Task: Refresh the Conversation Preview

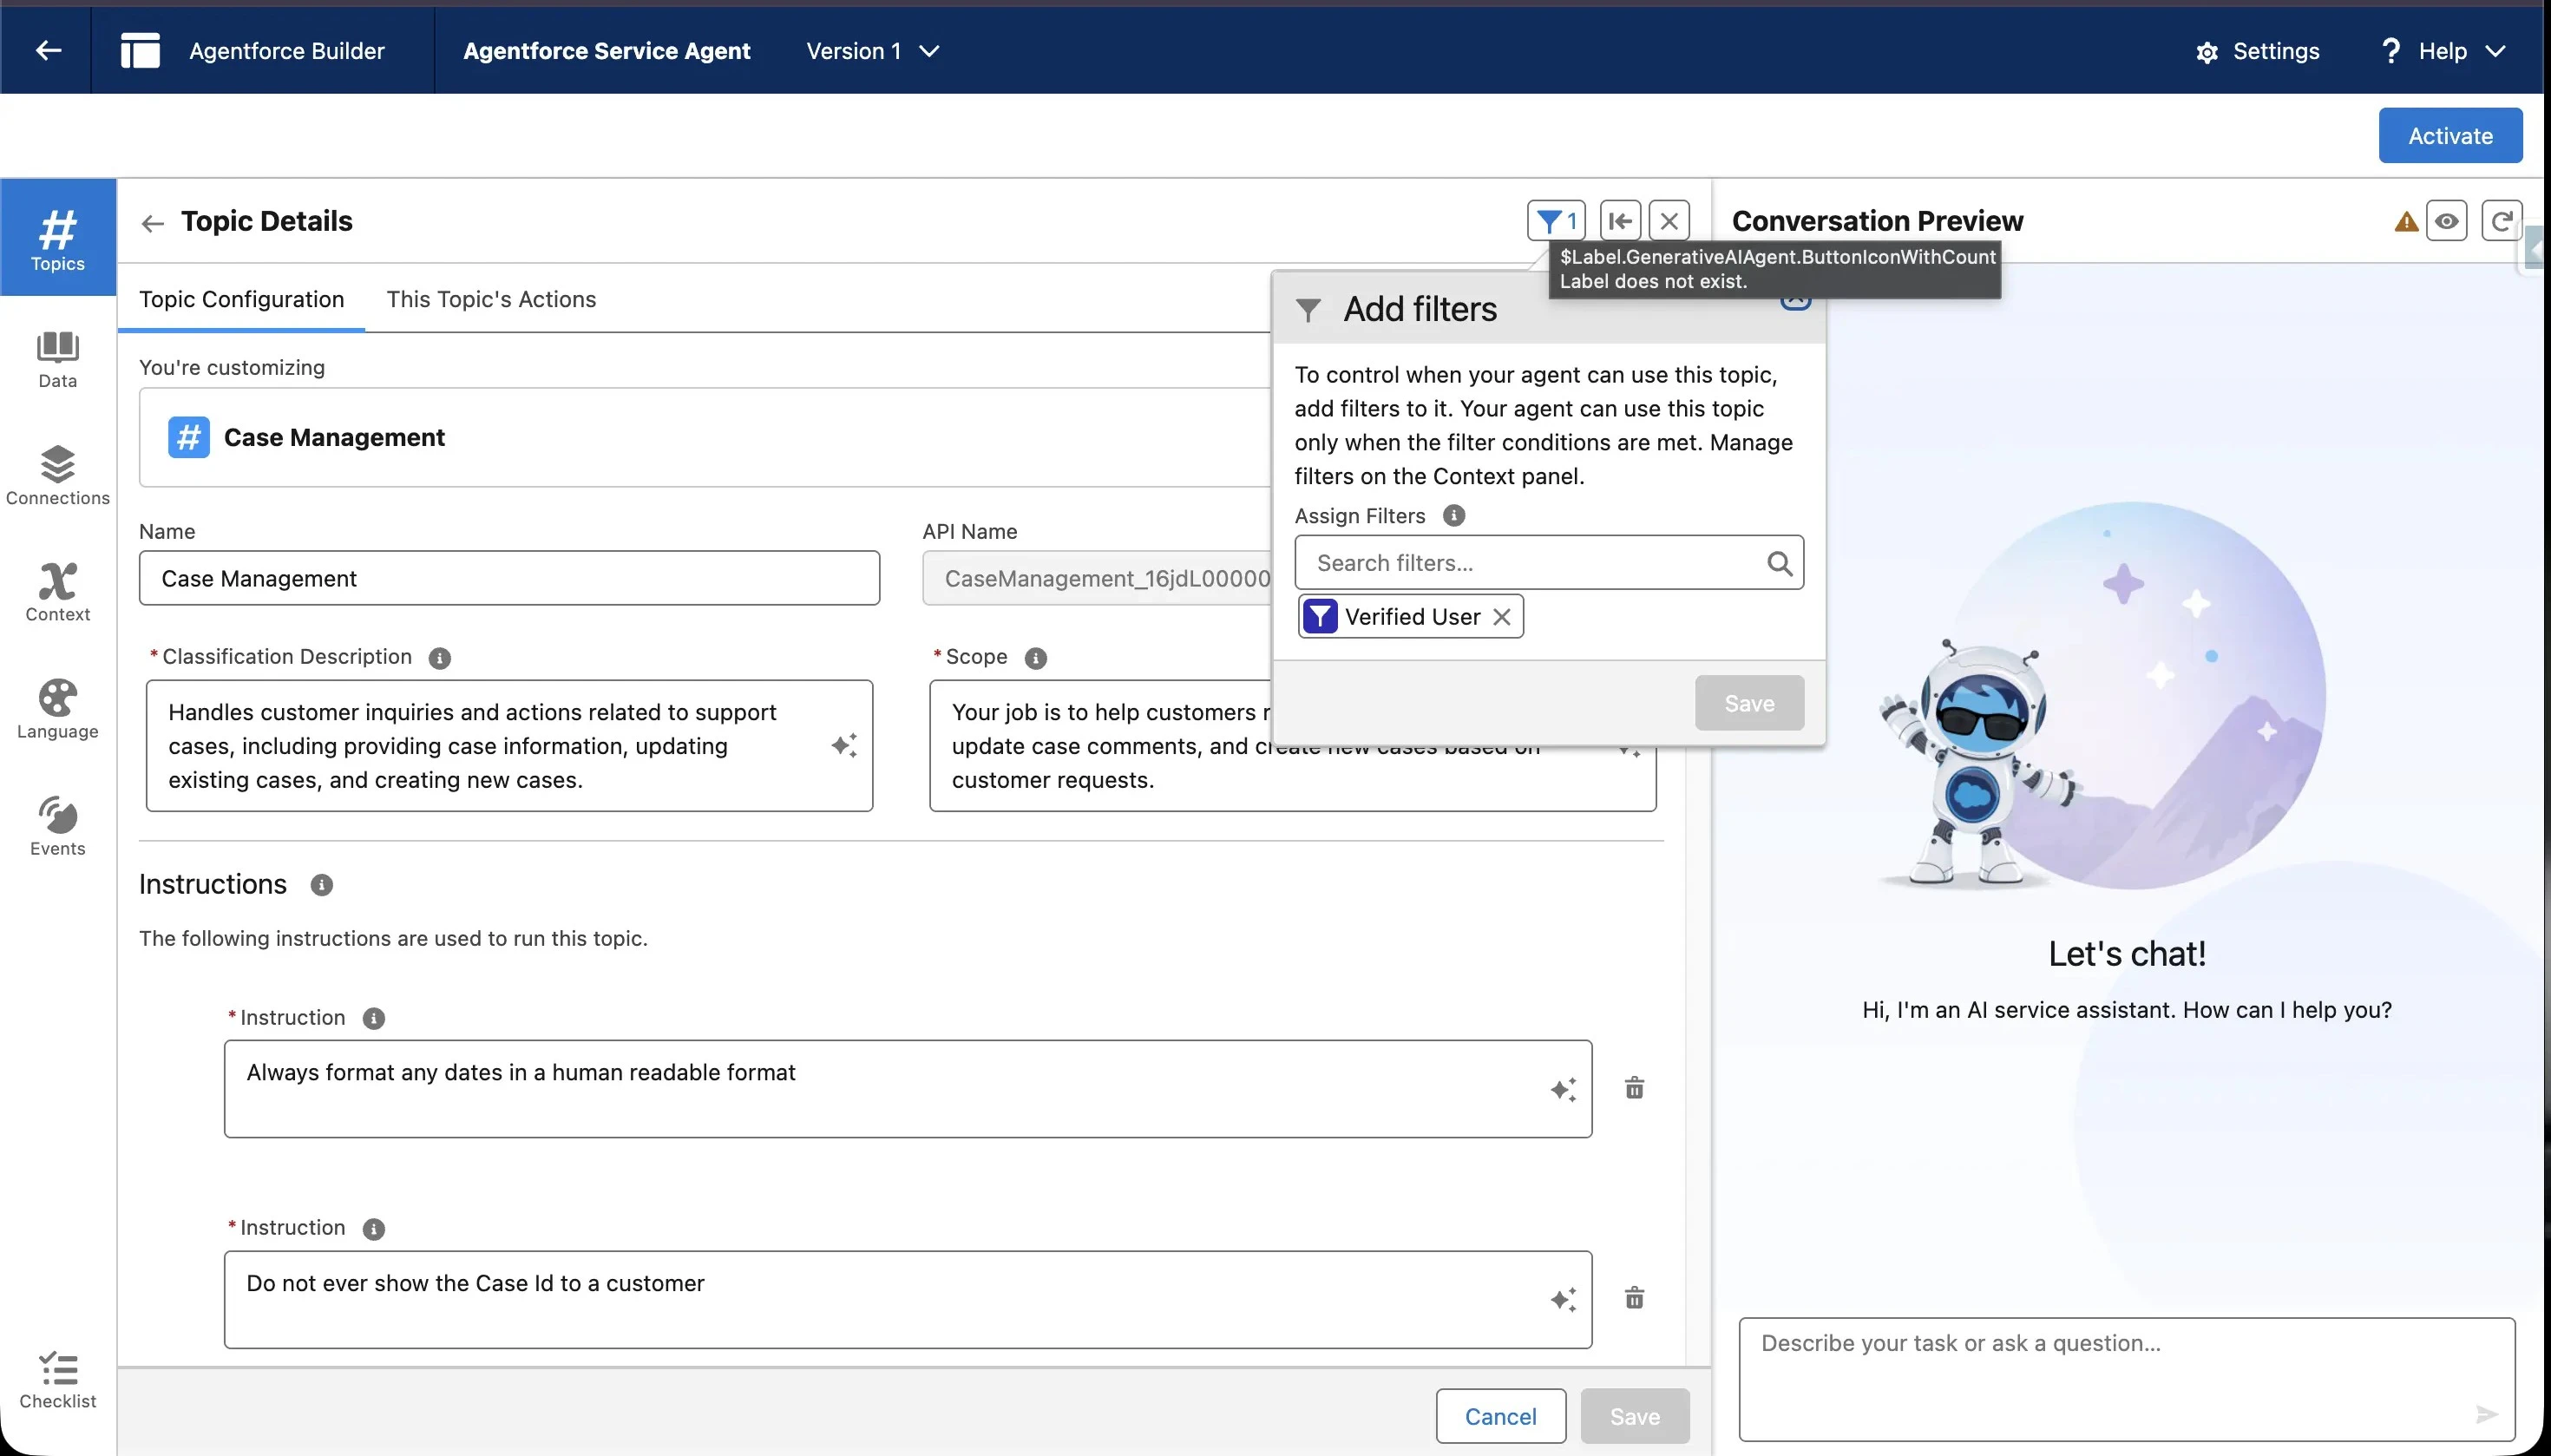Action: [x=2501, y=221]
